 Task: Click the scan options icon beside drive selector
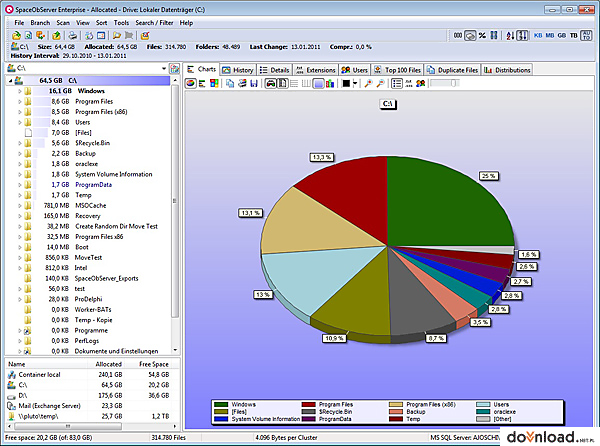click(174, 68)
